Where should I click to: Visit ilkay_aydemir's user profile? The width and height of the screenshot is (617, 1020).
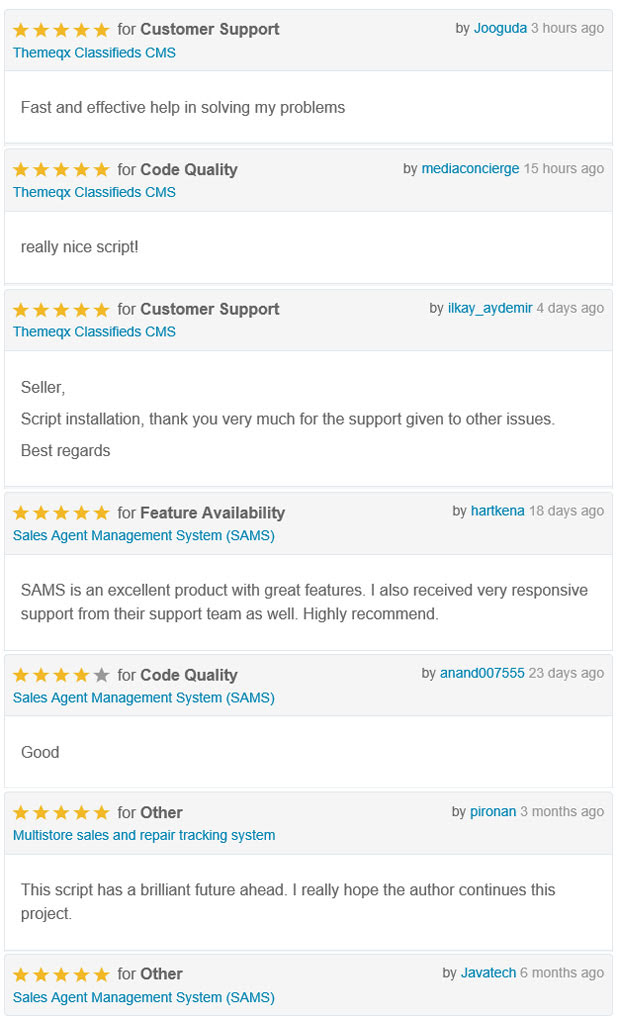click(489, 308)
